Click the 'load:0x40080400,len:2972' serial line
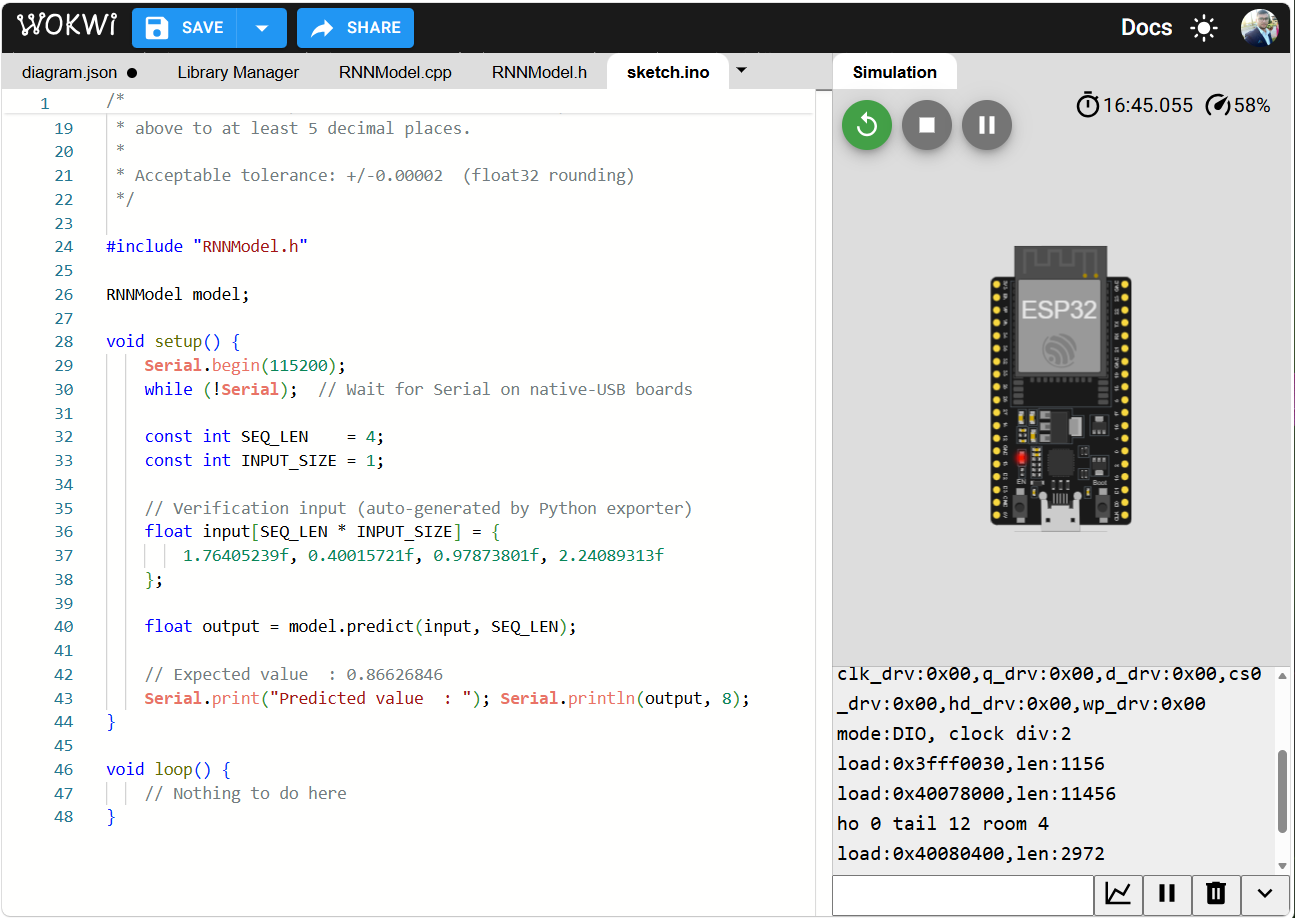Image resolution: width=1295 pixels, height=918 pixels. point(971,854)
